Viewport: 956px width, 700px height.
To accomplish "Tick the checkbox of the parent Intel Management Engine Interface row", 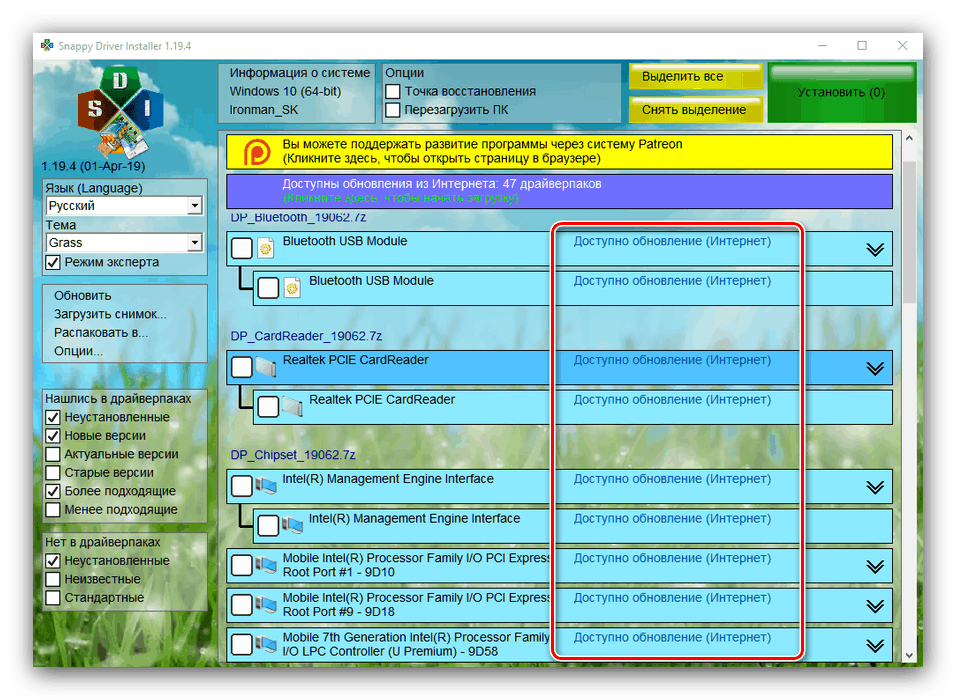I will tap(241, 486).
